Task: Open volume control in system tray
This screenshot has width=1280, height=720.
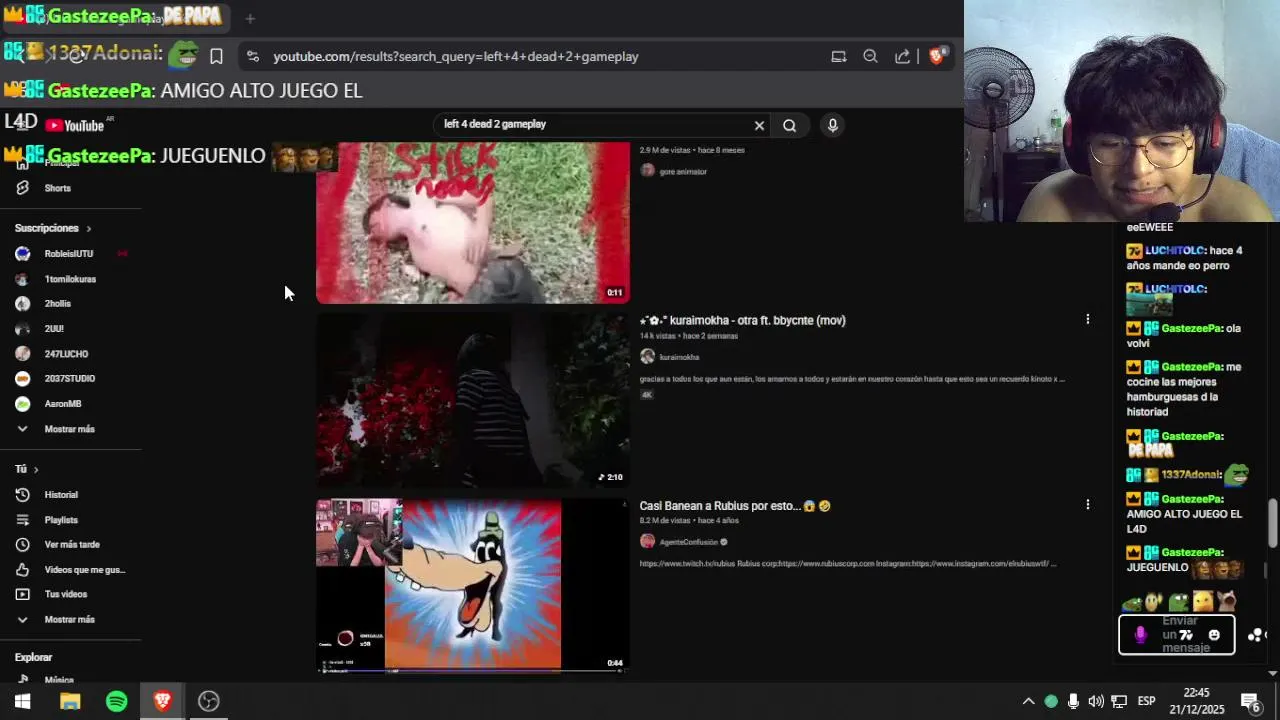Action: coord(1096,701)
